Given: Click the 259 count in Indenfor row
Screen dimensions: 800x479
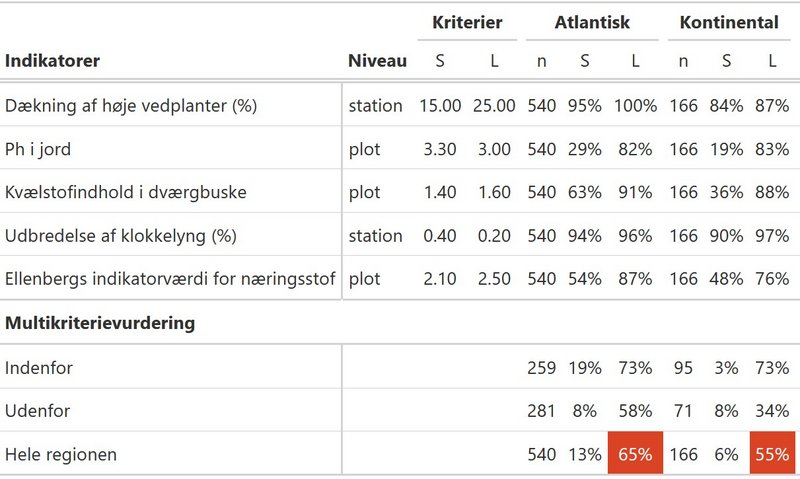Looking at the screenshot, I should (541, 368).
